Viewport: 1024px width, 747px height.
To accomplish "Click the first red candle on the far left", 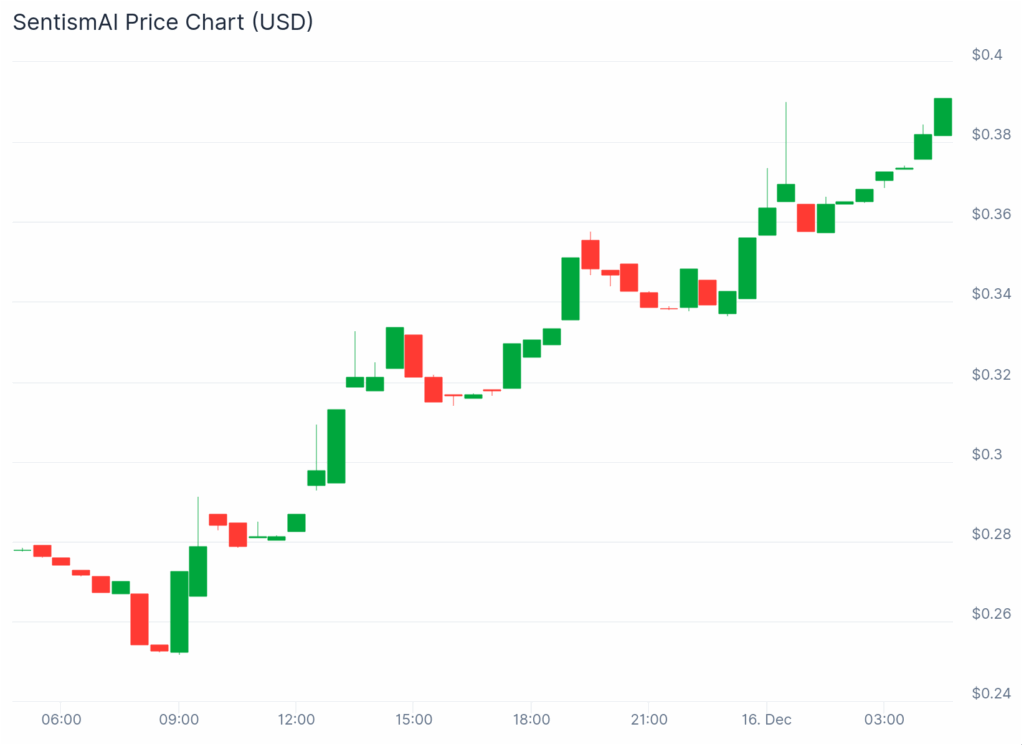I will coord(42,550).
